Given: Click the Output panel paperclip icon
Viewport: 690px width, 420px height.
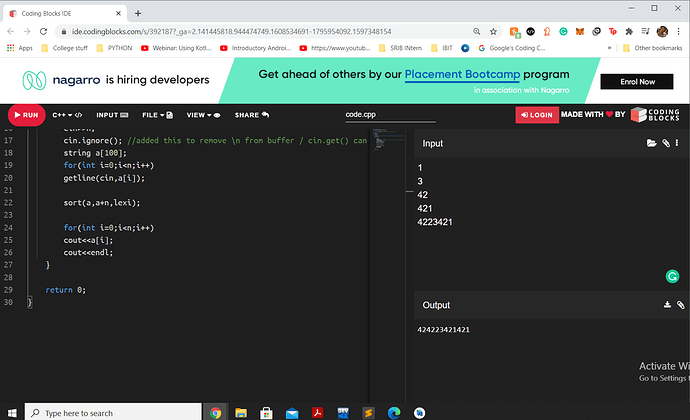Looking at the screenshot, I should tap(680, 305).
